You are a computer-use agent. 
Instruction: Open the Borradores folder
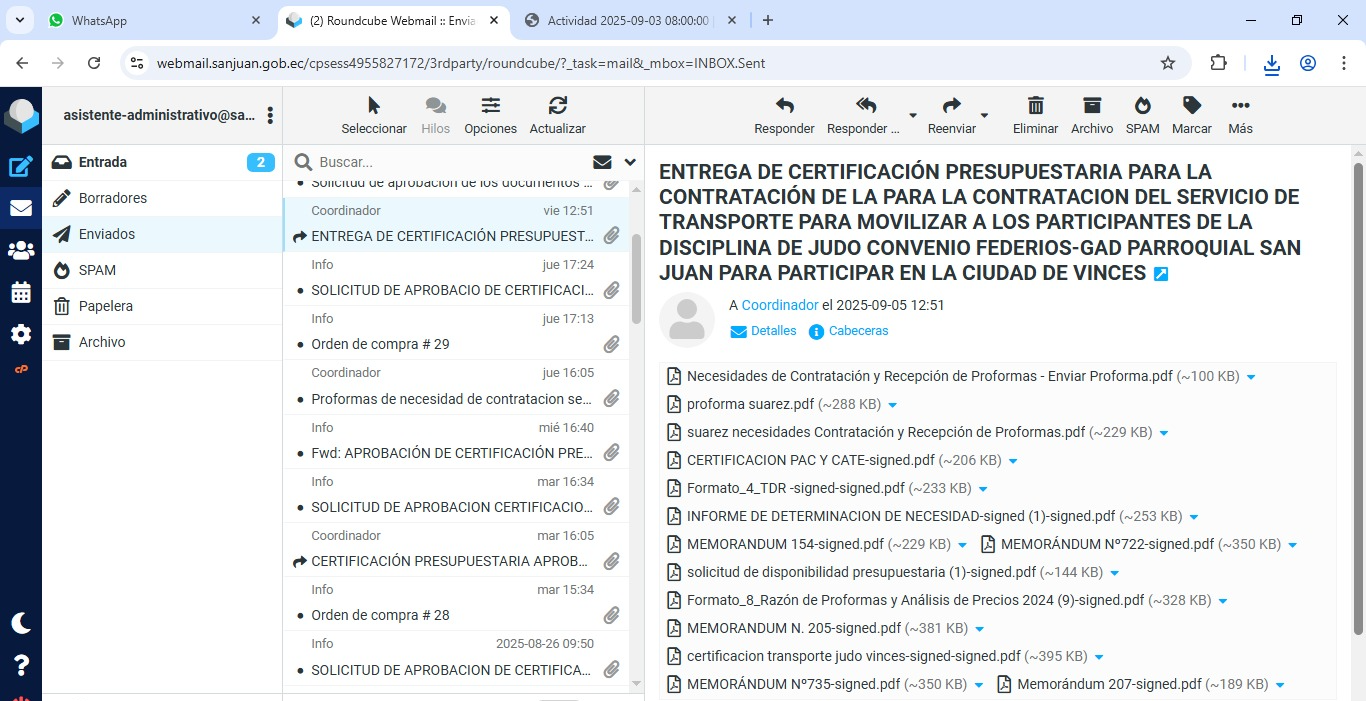coord(113,198)
